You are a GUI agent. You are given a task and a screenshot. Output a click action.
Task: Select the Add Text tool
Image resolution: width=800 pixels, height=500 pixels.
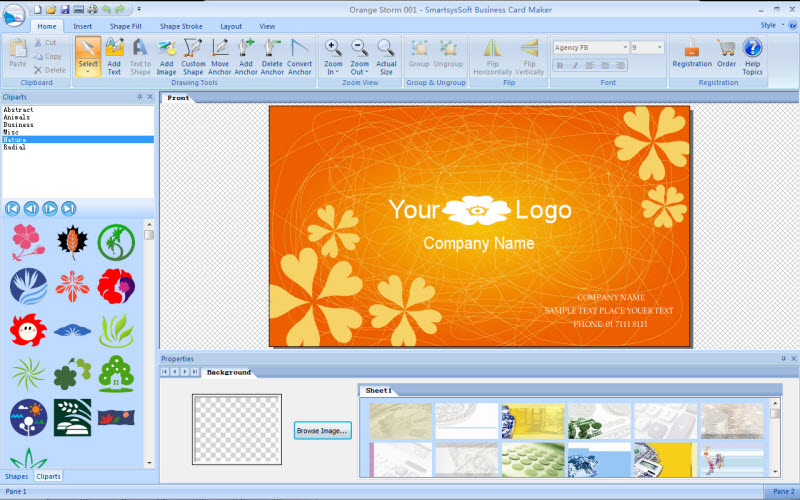click(x=114, y=56)
